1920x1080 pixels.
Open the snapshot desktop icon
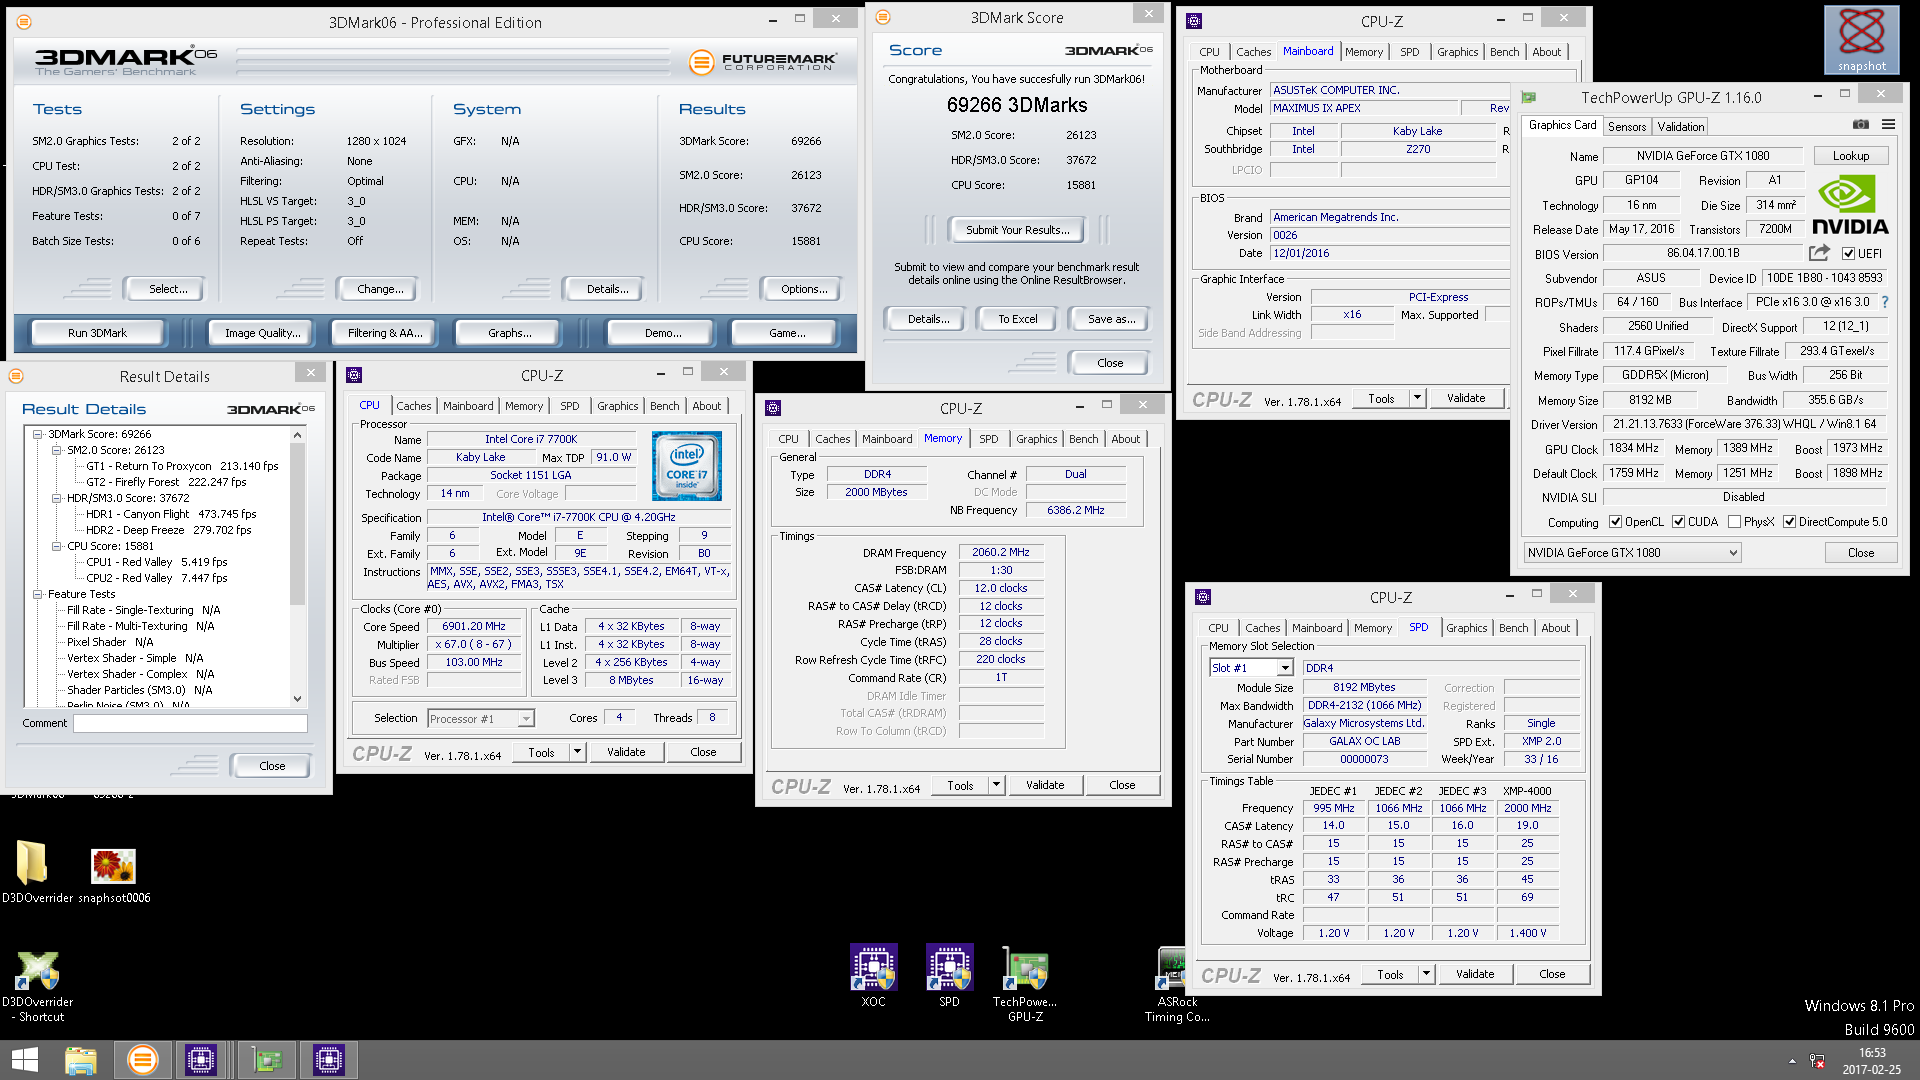click(1861, 40)
